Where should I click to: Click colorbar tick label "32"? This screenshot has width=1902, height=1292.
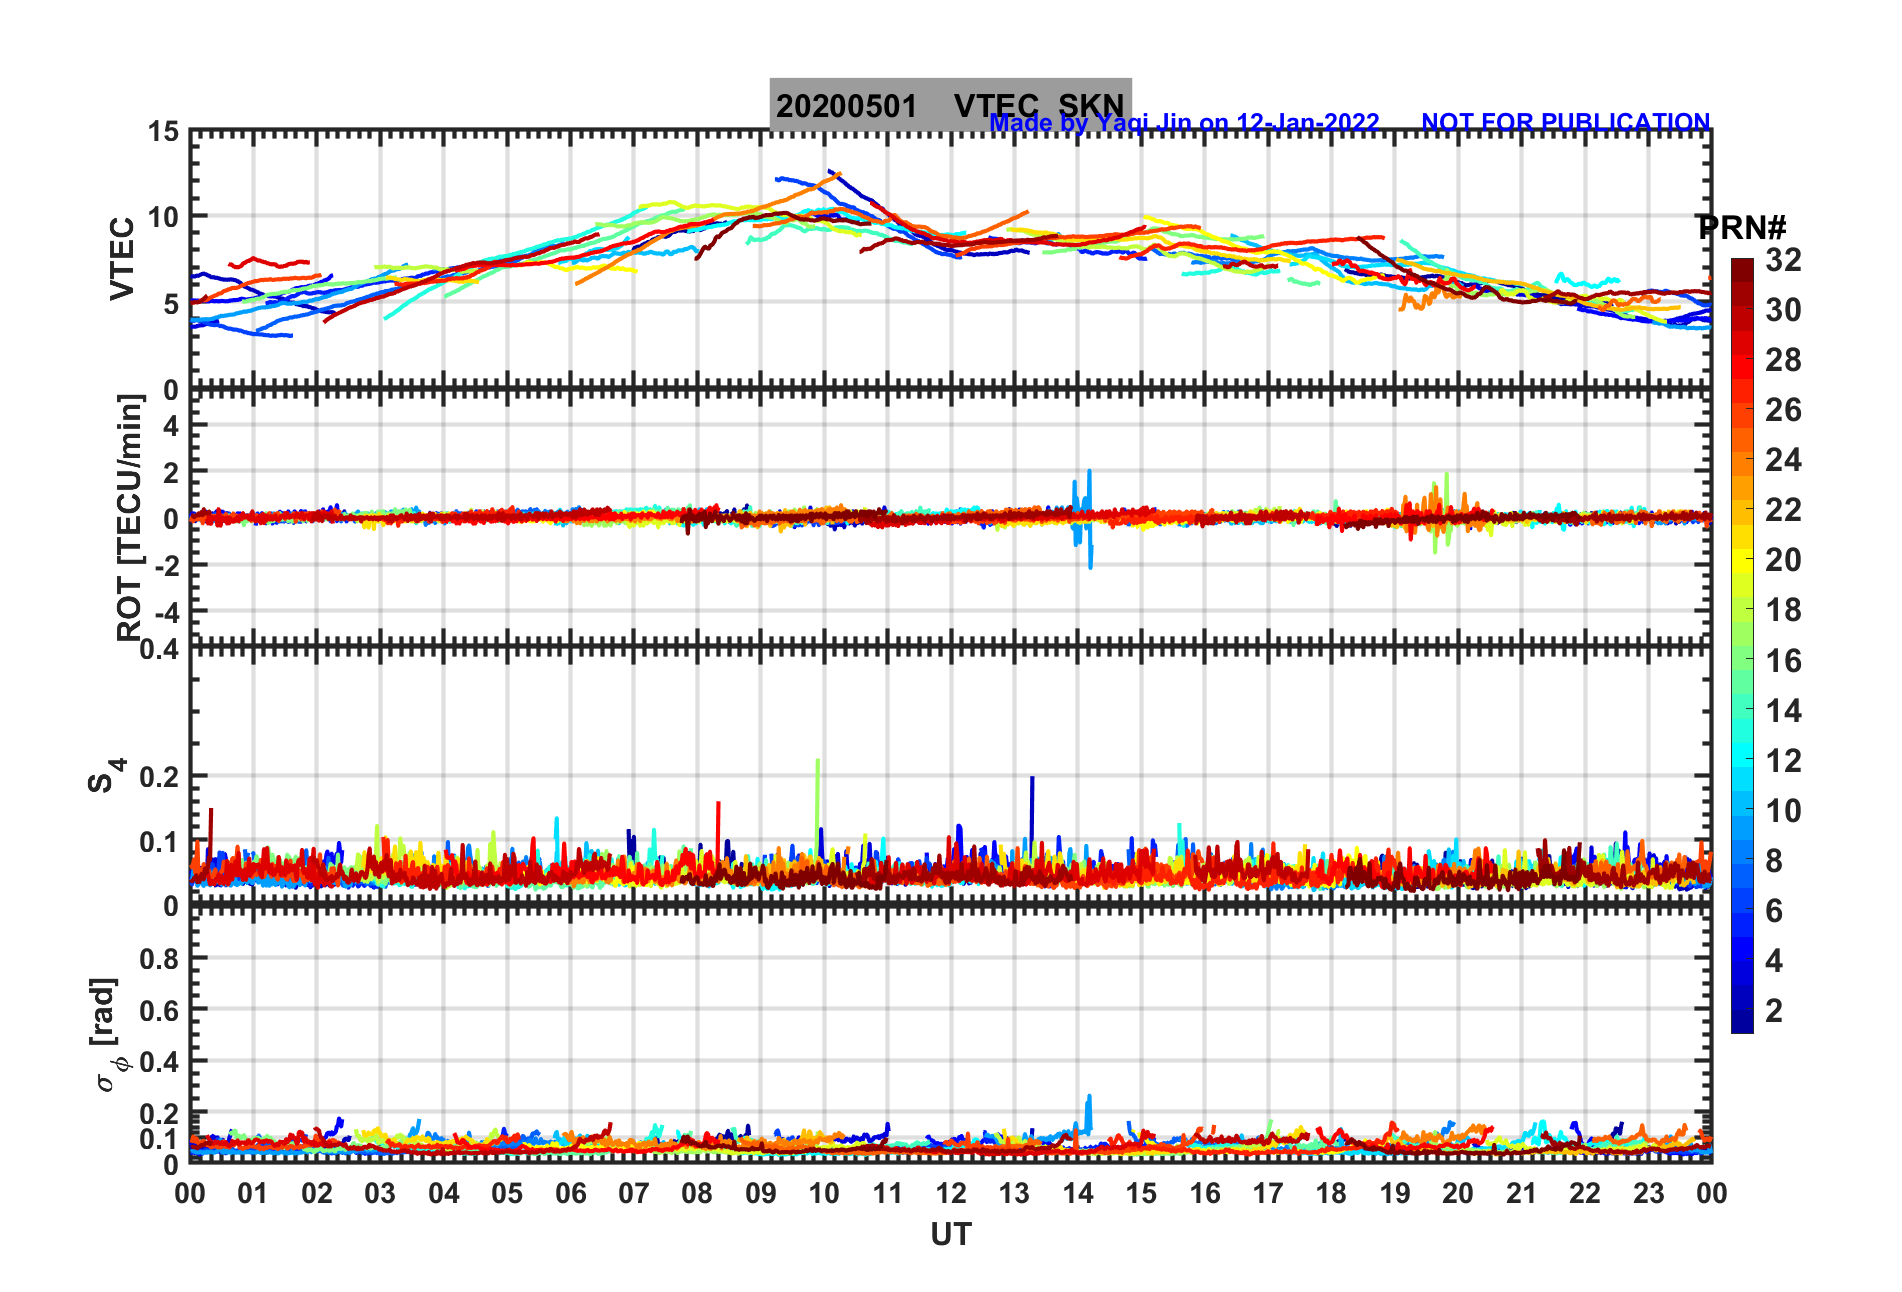click(1783, 260)
